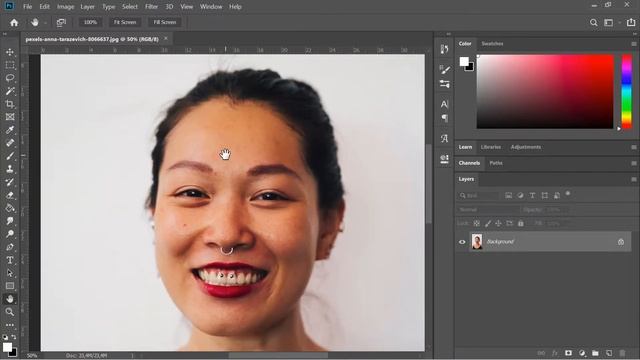Select the Rectangular Marquee tool
This screenshot has height=360, width=640.
pos(10,65)
